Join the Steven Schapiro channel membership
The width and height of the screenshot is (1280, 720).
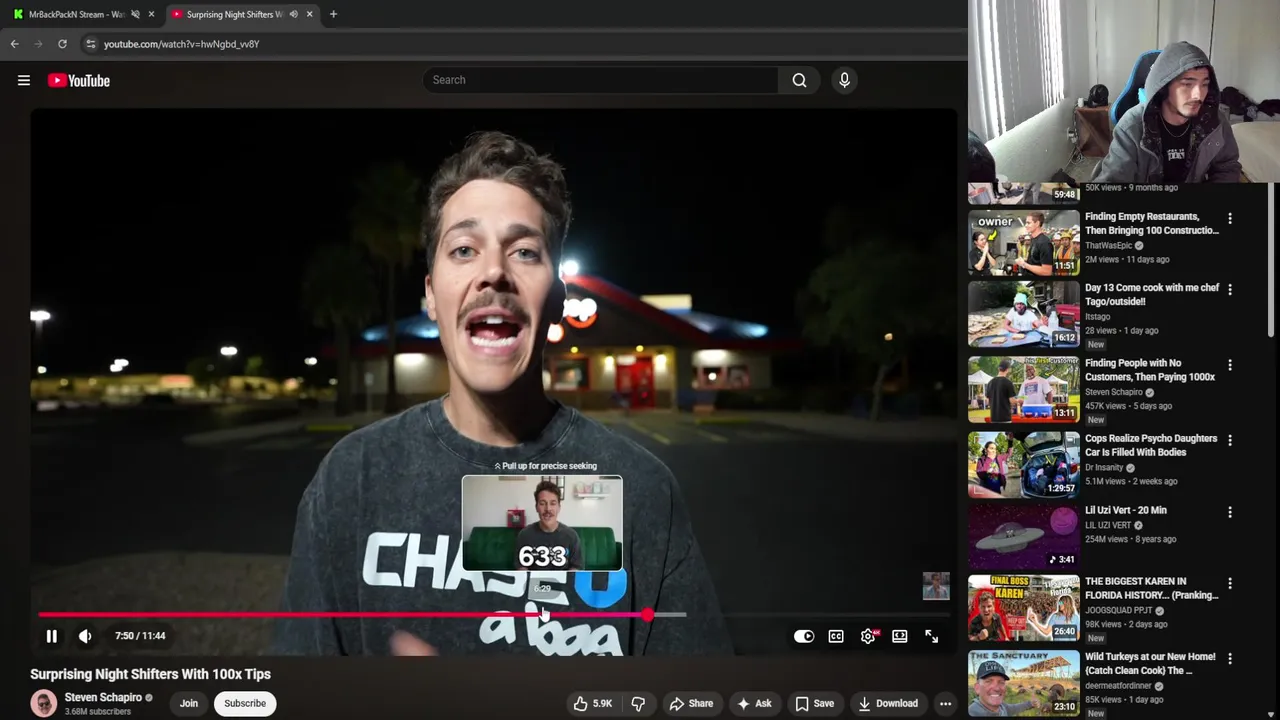point(189,703)
